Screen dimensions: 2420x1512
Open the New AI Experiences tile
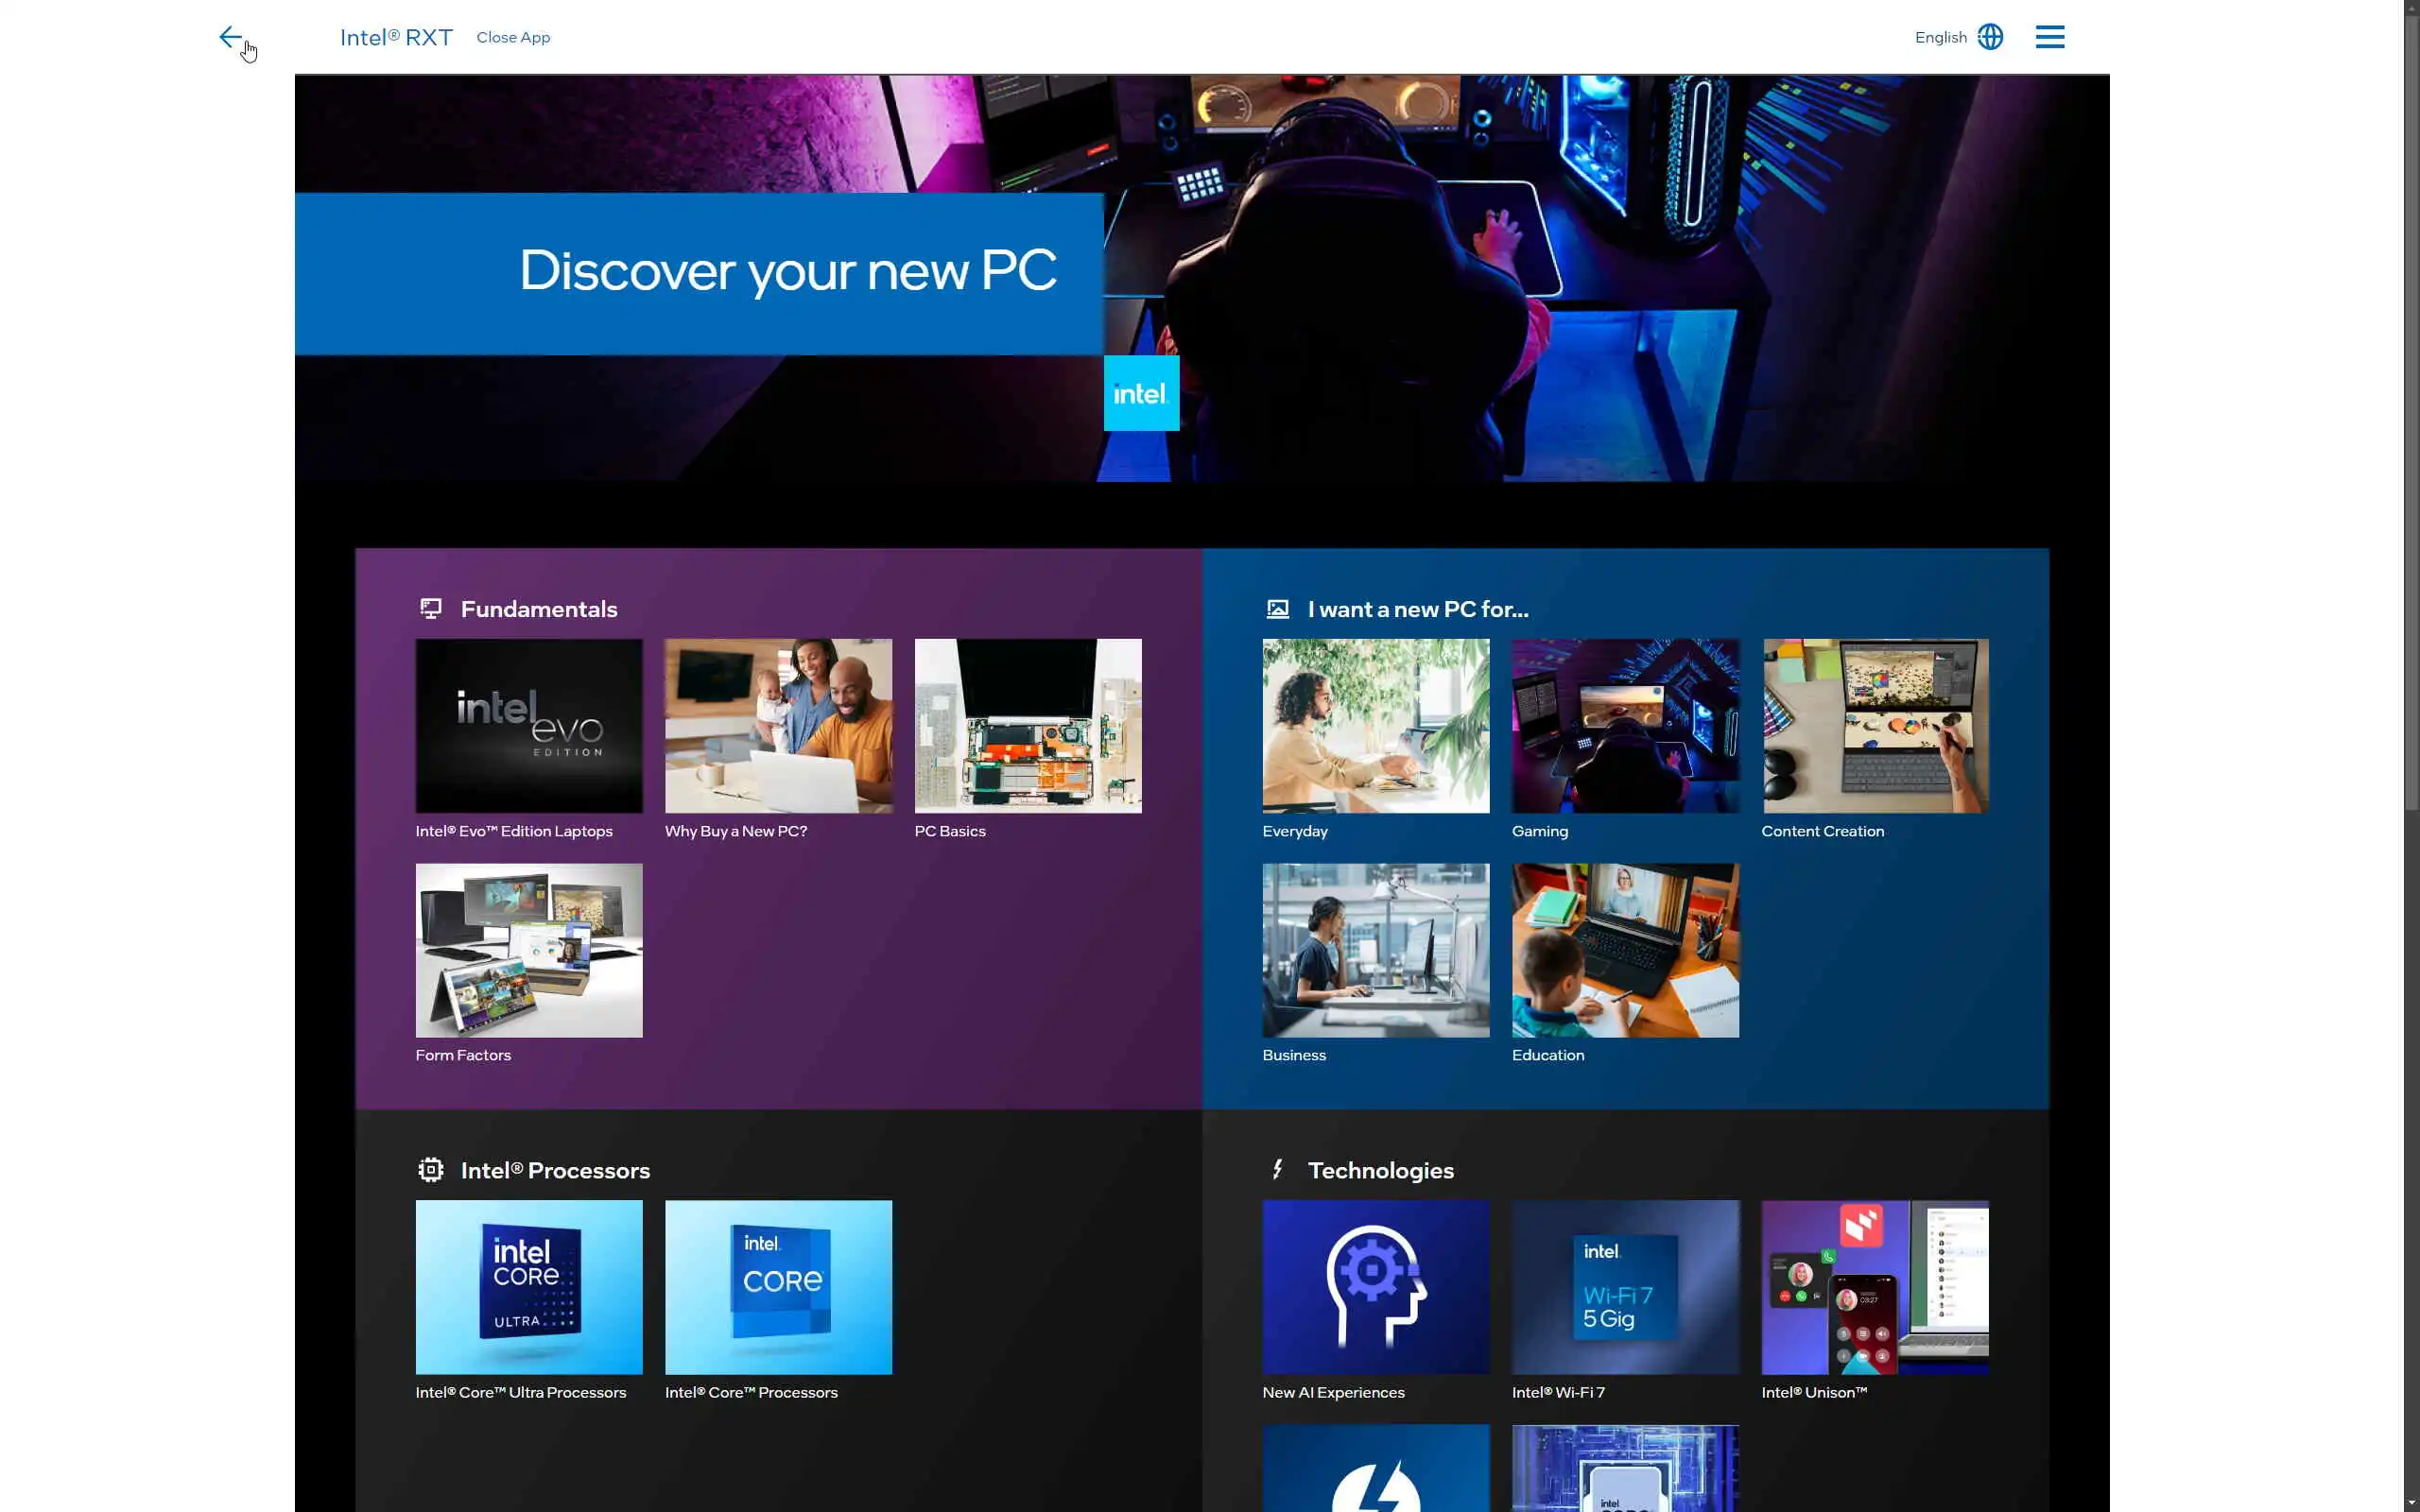(x=1375, y=1287)
